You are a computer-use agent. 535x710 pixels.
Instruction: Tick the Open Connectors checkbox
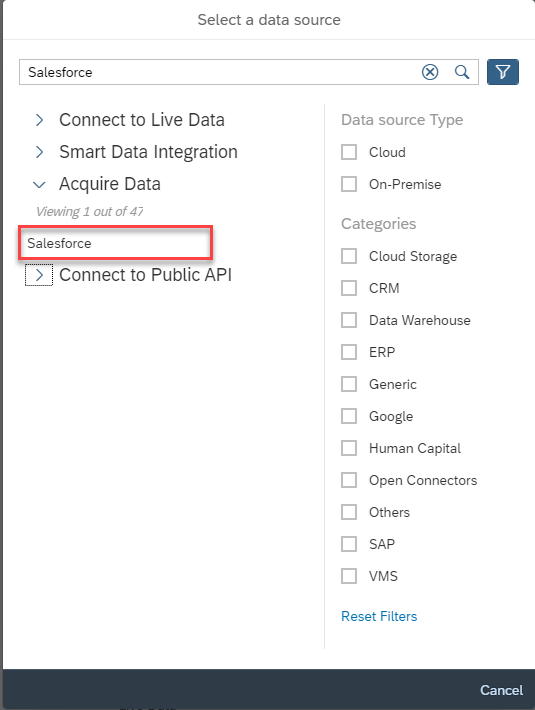tap(349, 480)
